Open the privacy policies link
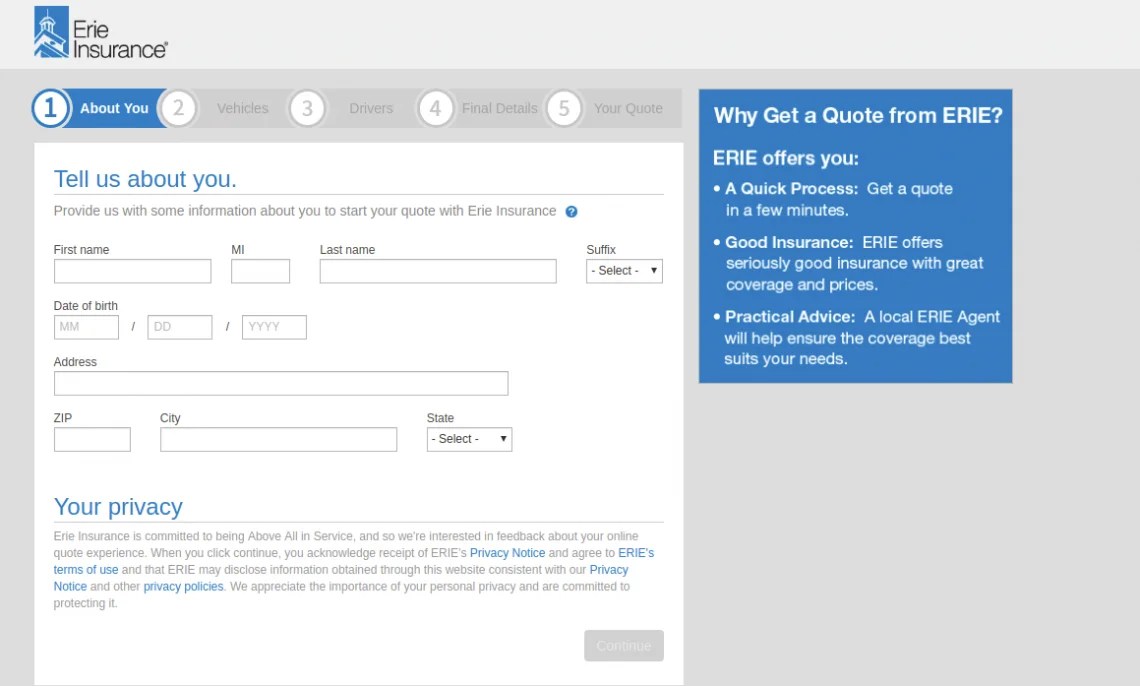 181,586
